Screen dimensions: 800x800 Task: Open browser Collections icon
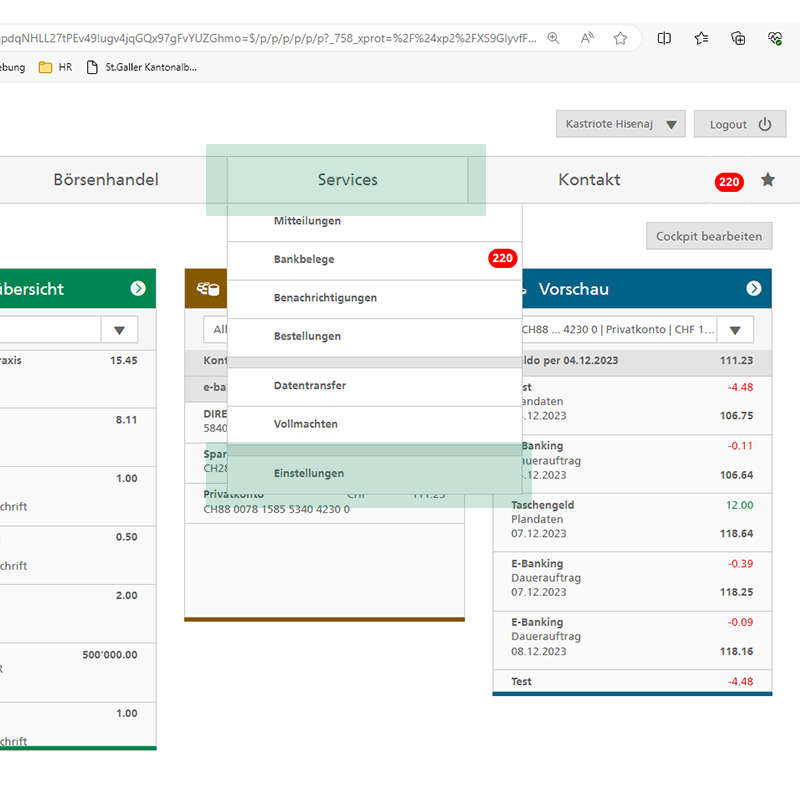(x=738, y=38)
